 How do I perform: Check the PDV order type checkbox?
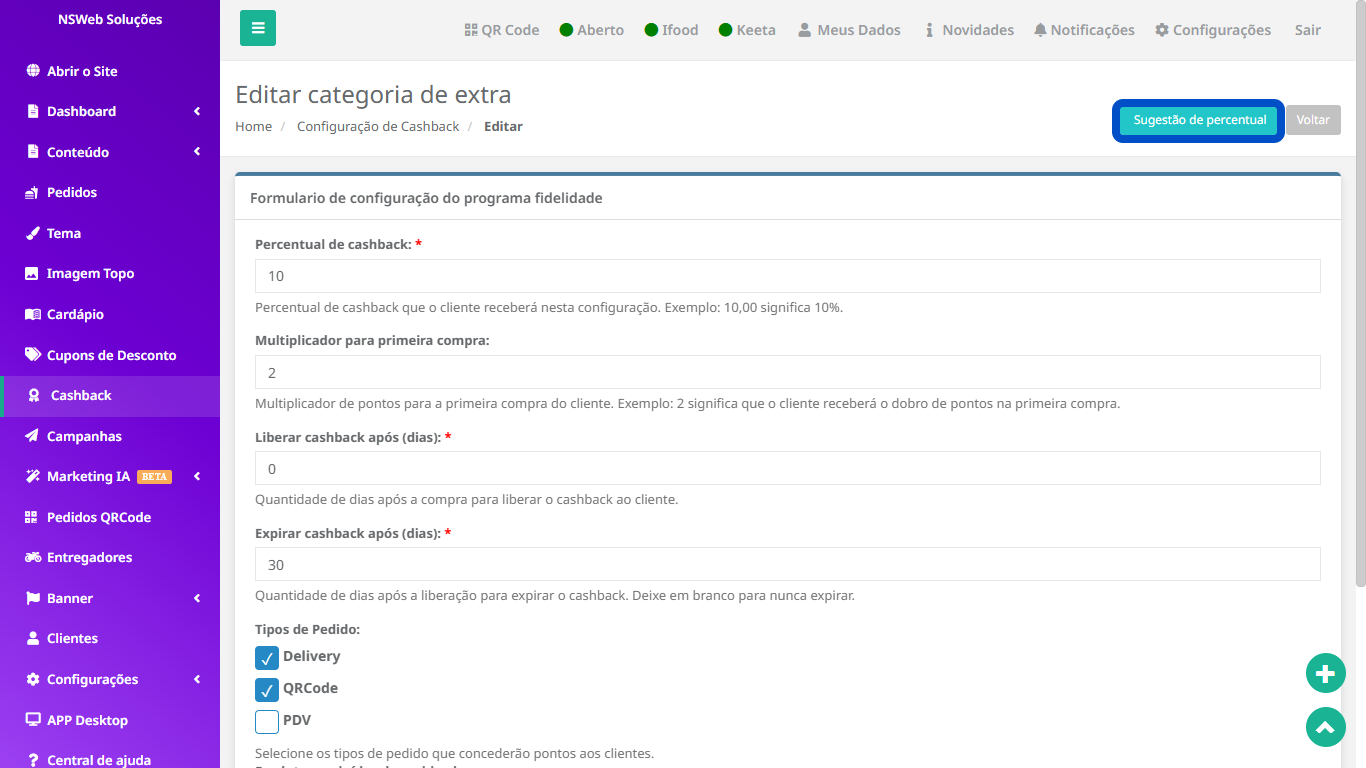[x=267, y=722]
